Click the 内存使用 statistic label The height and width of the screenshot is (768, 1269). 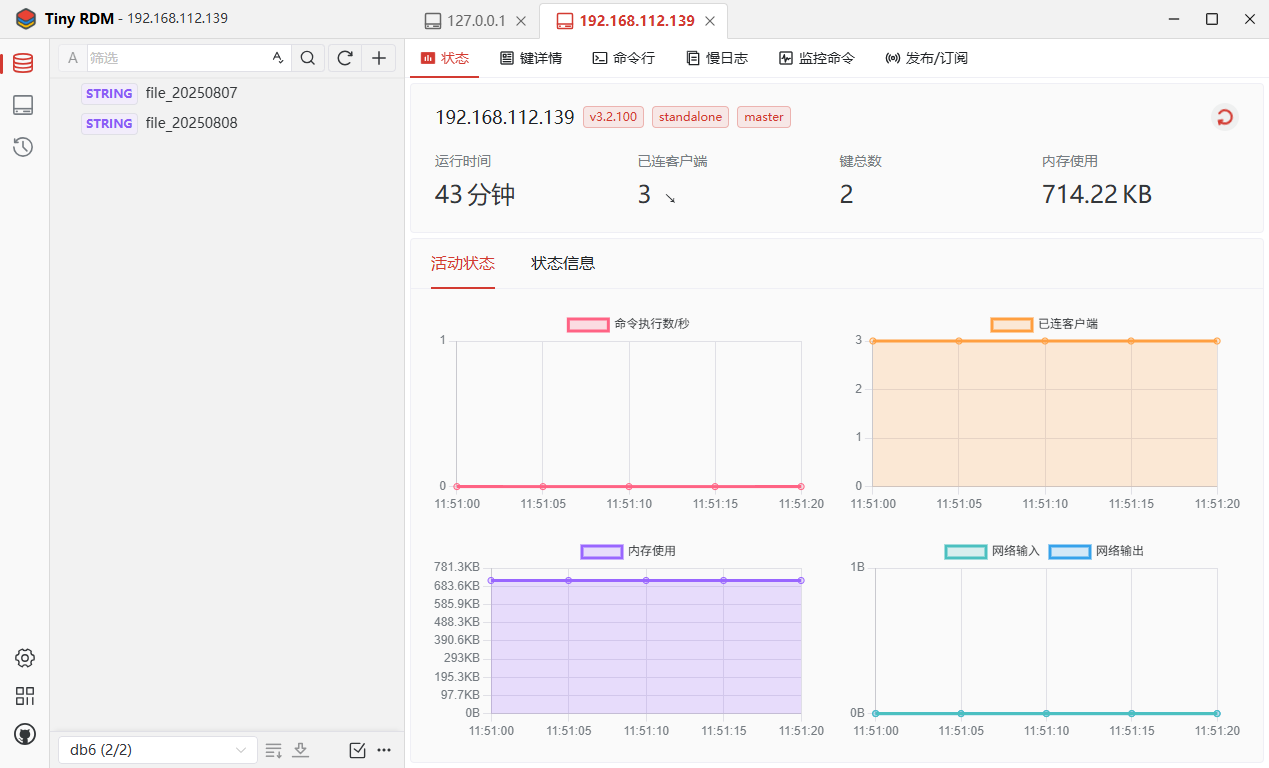click(1070, 161)
